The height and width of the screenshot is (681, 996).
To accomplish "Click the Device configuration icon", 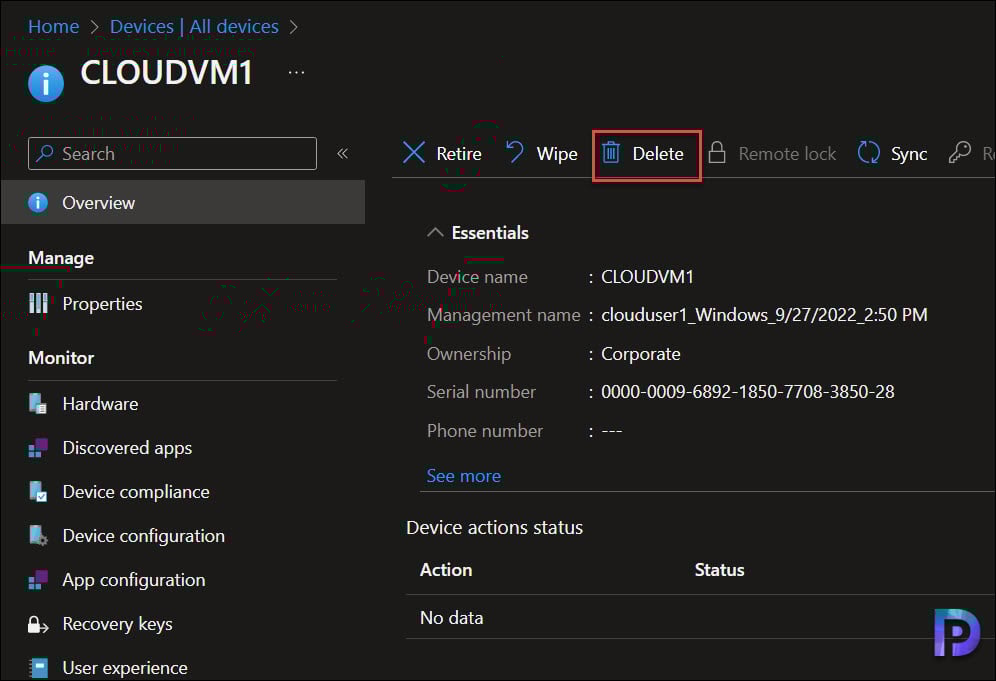I will coord(38,536).
